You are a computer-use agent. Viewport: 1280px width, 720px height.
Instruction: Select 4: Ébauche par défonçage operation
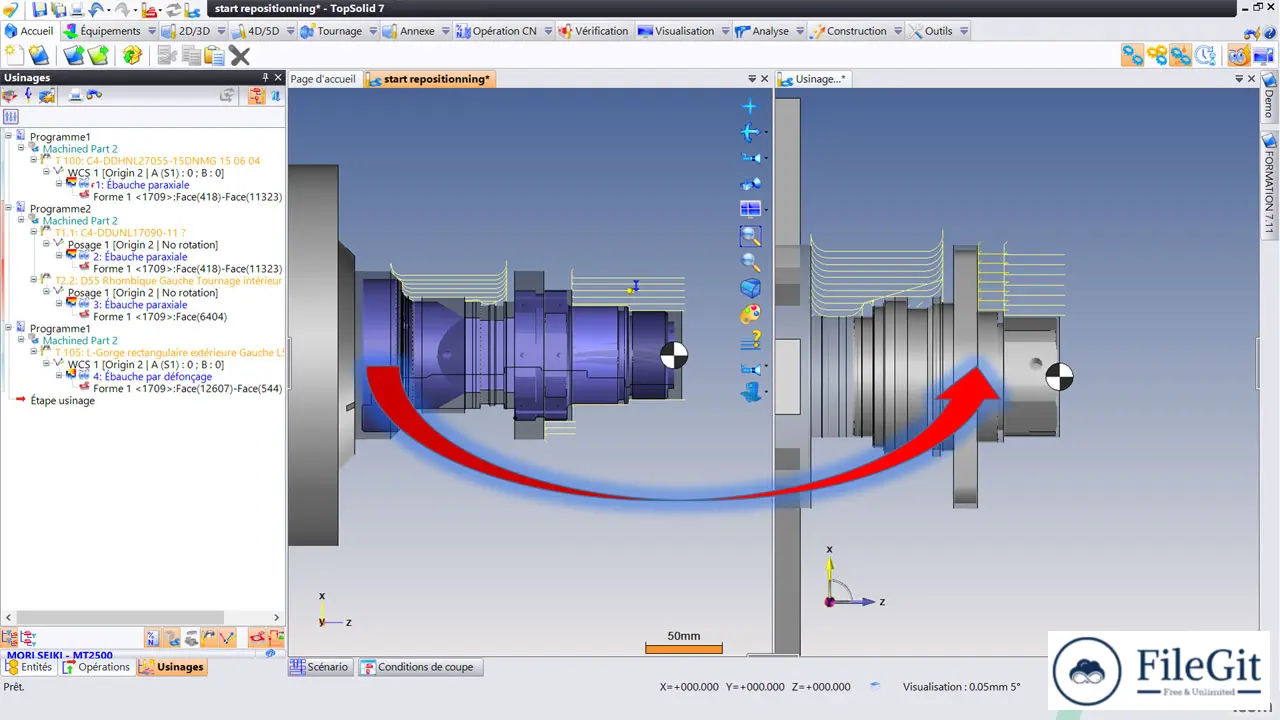click(x=152, y=377)
